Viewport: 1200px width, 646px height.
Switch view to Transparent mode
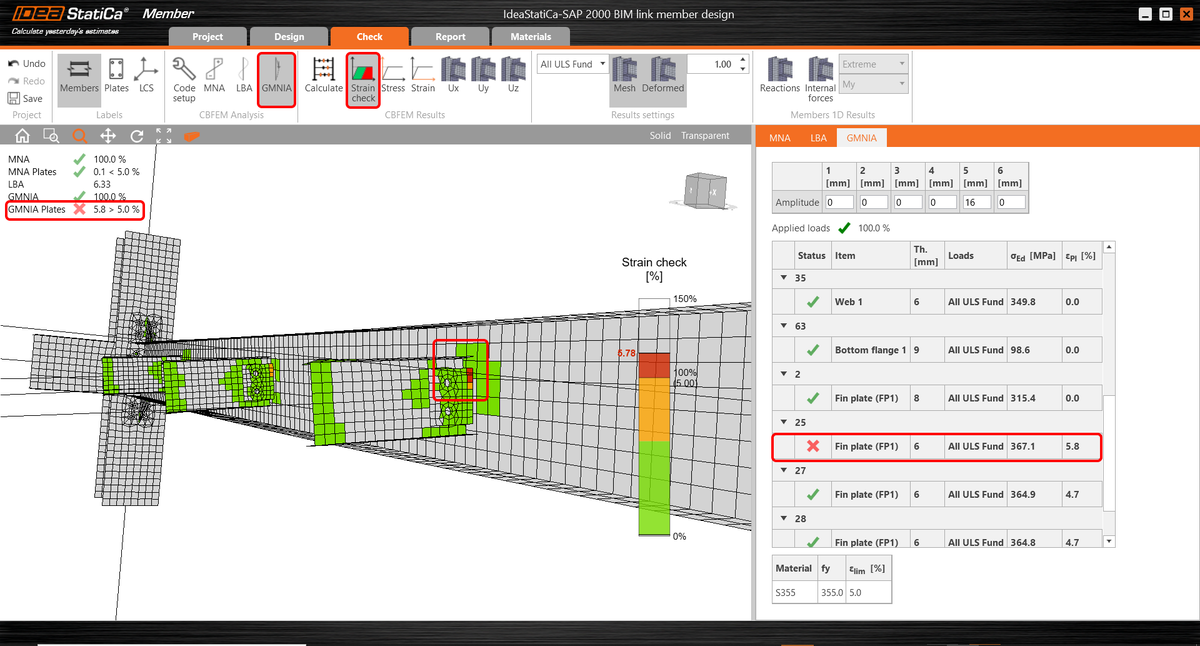(x=706, y=134)
